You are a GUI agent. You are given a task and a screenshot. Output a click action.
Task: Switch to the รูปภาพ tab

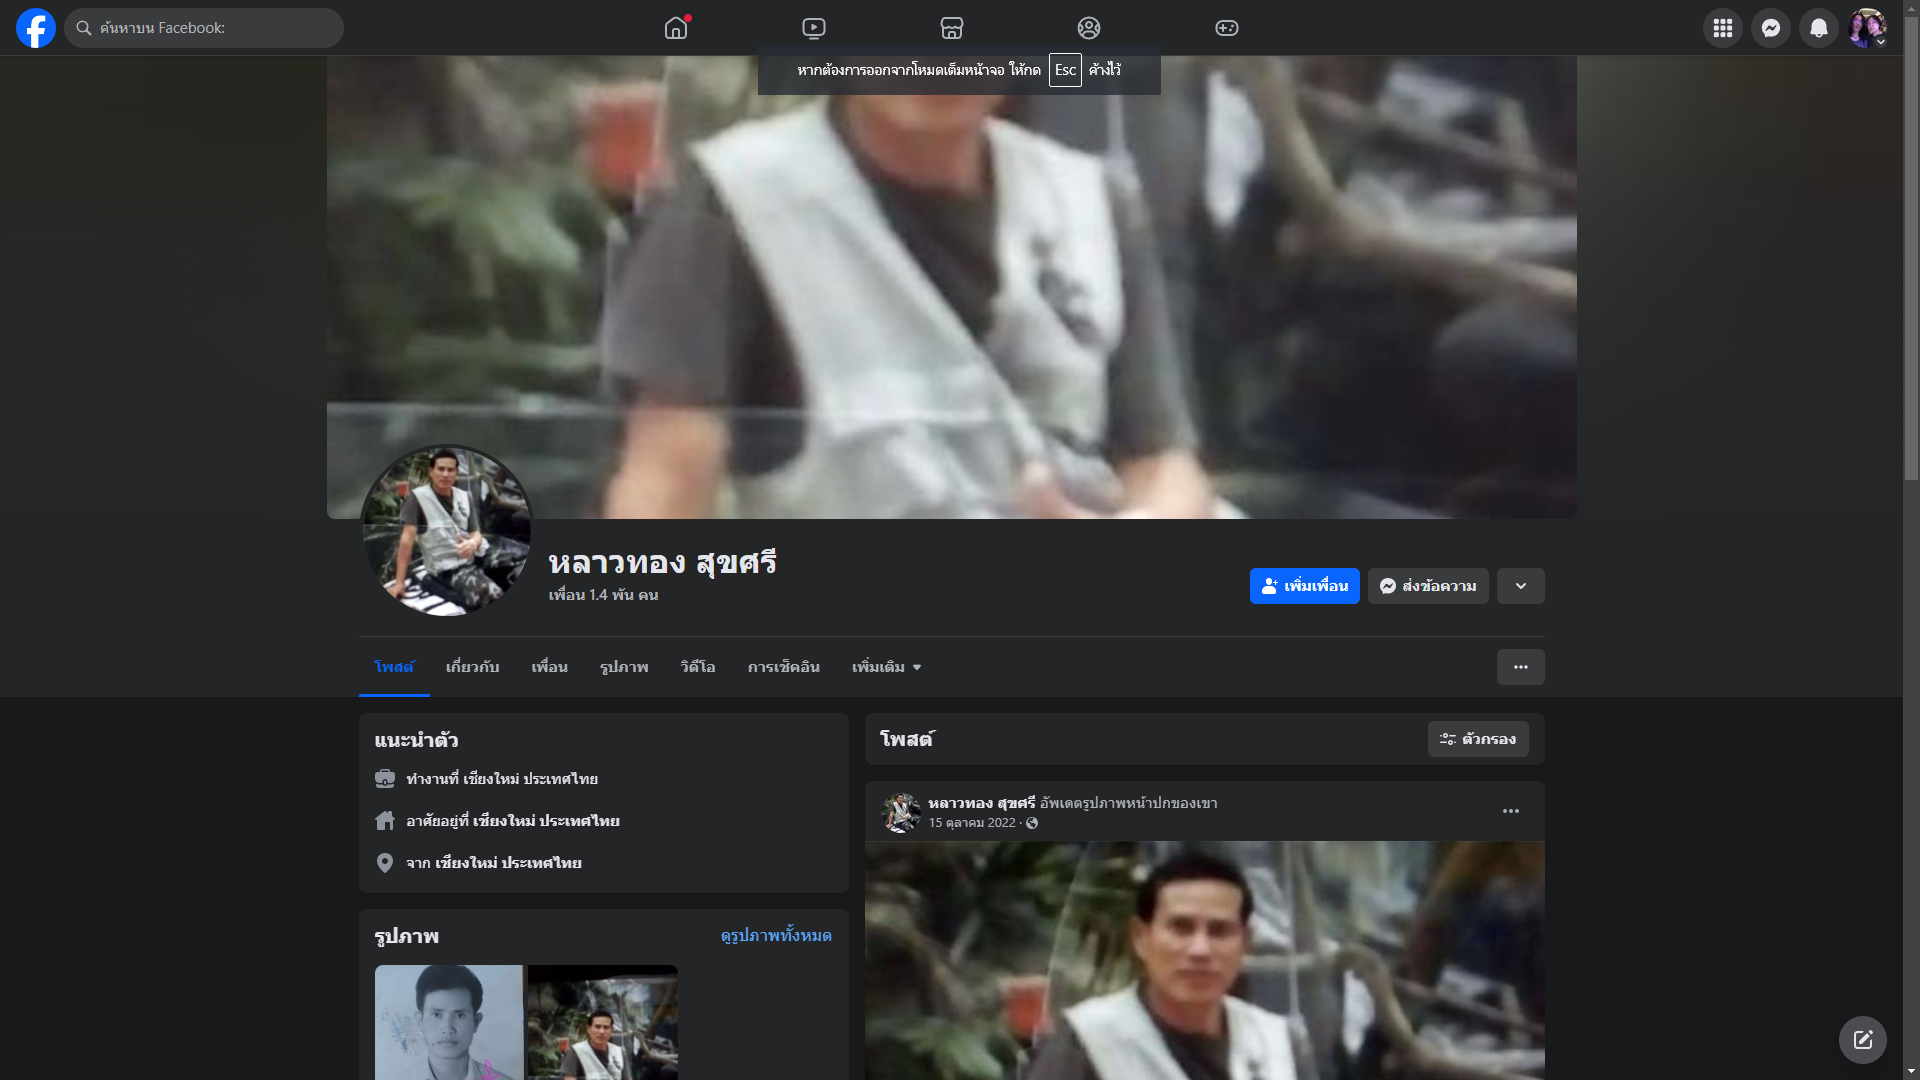tap(624, 667)
